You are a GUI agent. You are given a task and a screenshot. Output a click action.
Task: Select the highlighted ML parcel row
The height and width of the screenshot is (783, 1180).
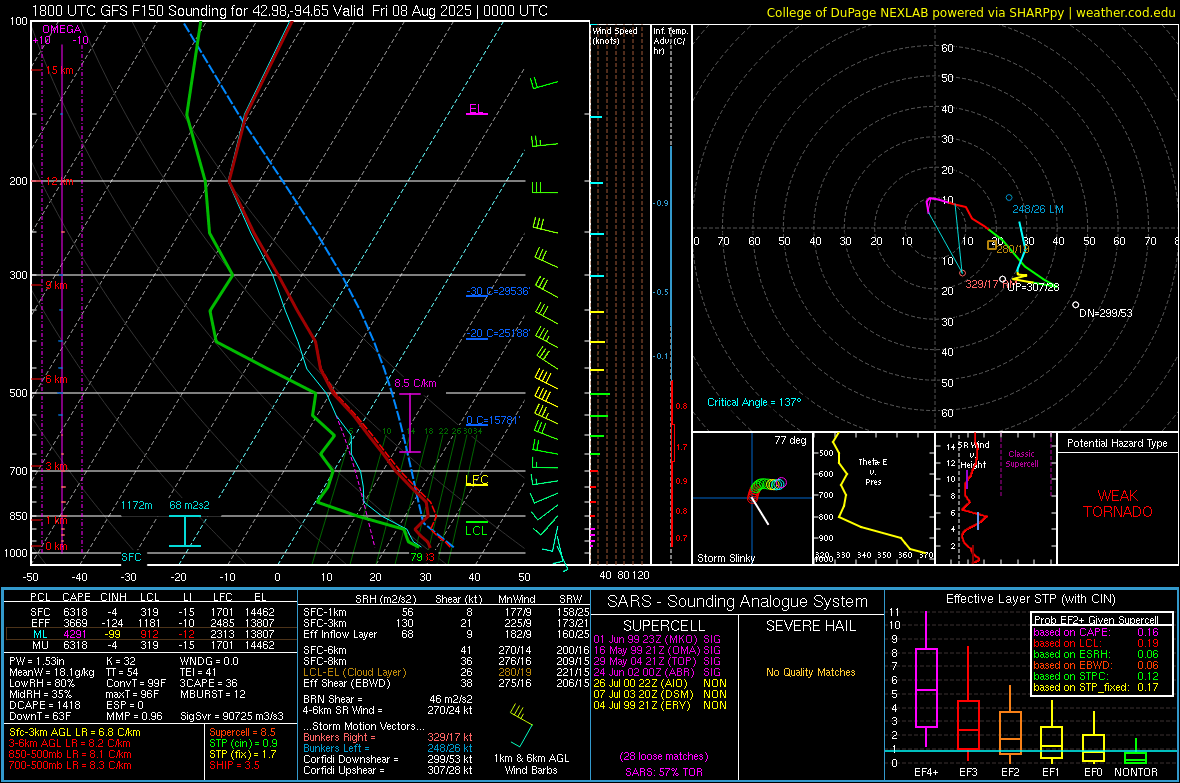point(151,634)
